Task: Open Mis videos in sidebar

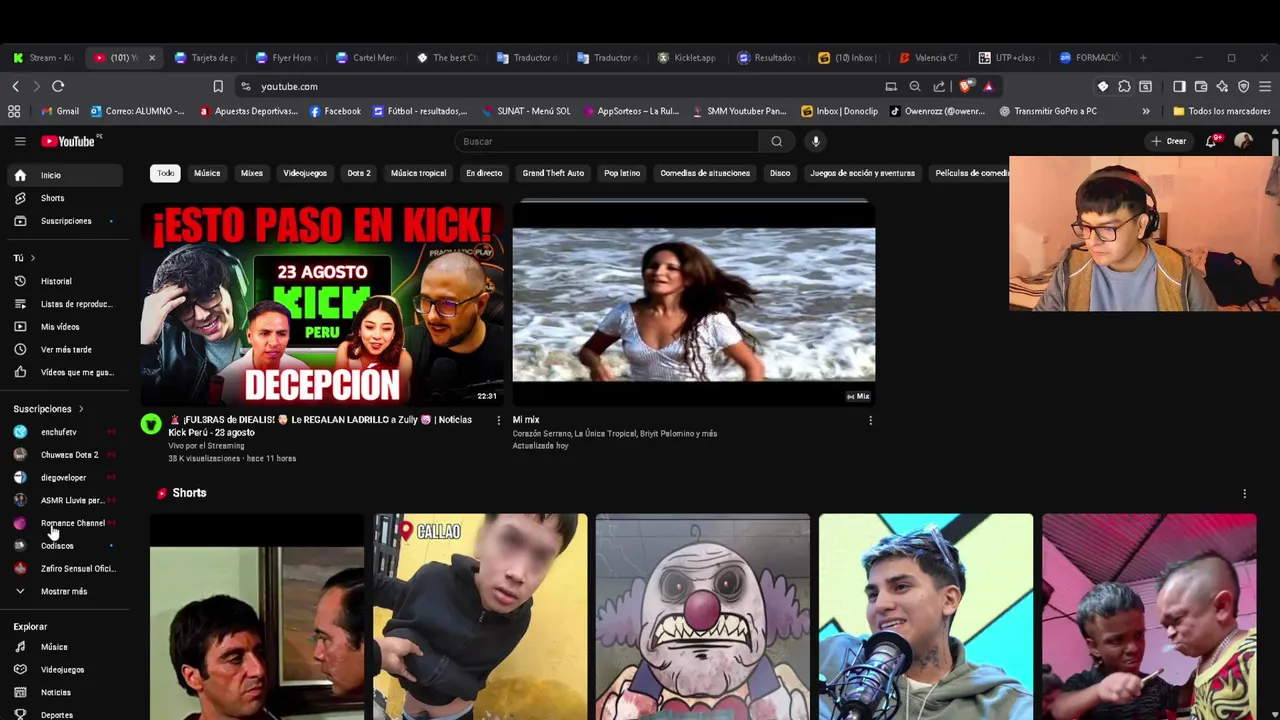Action: (x=66, y=327)
